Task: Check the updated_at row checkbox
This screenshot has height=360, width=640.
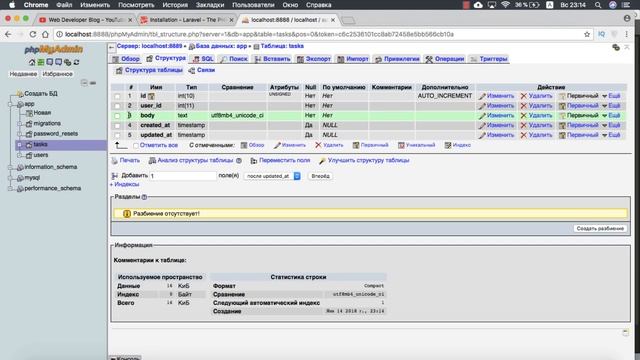Action: 118,136
